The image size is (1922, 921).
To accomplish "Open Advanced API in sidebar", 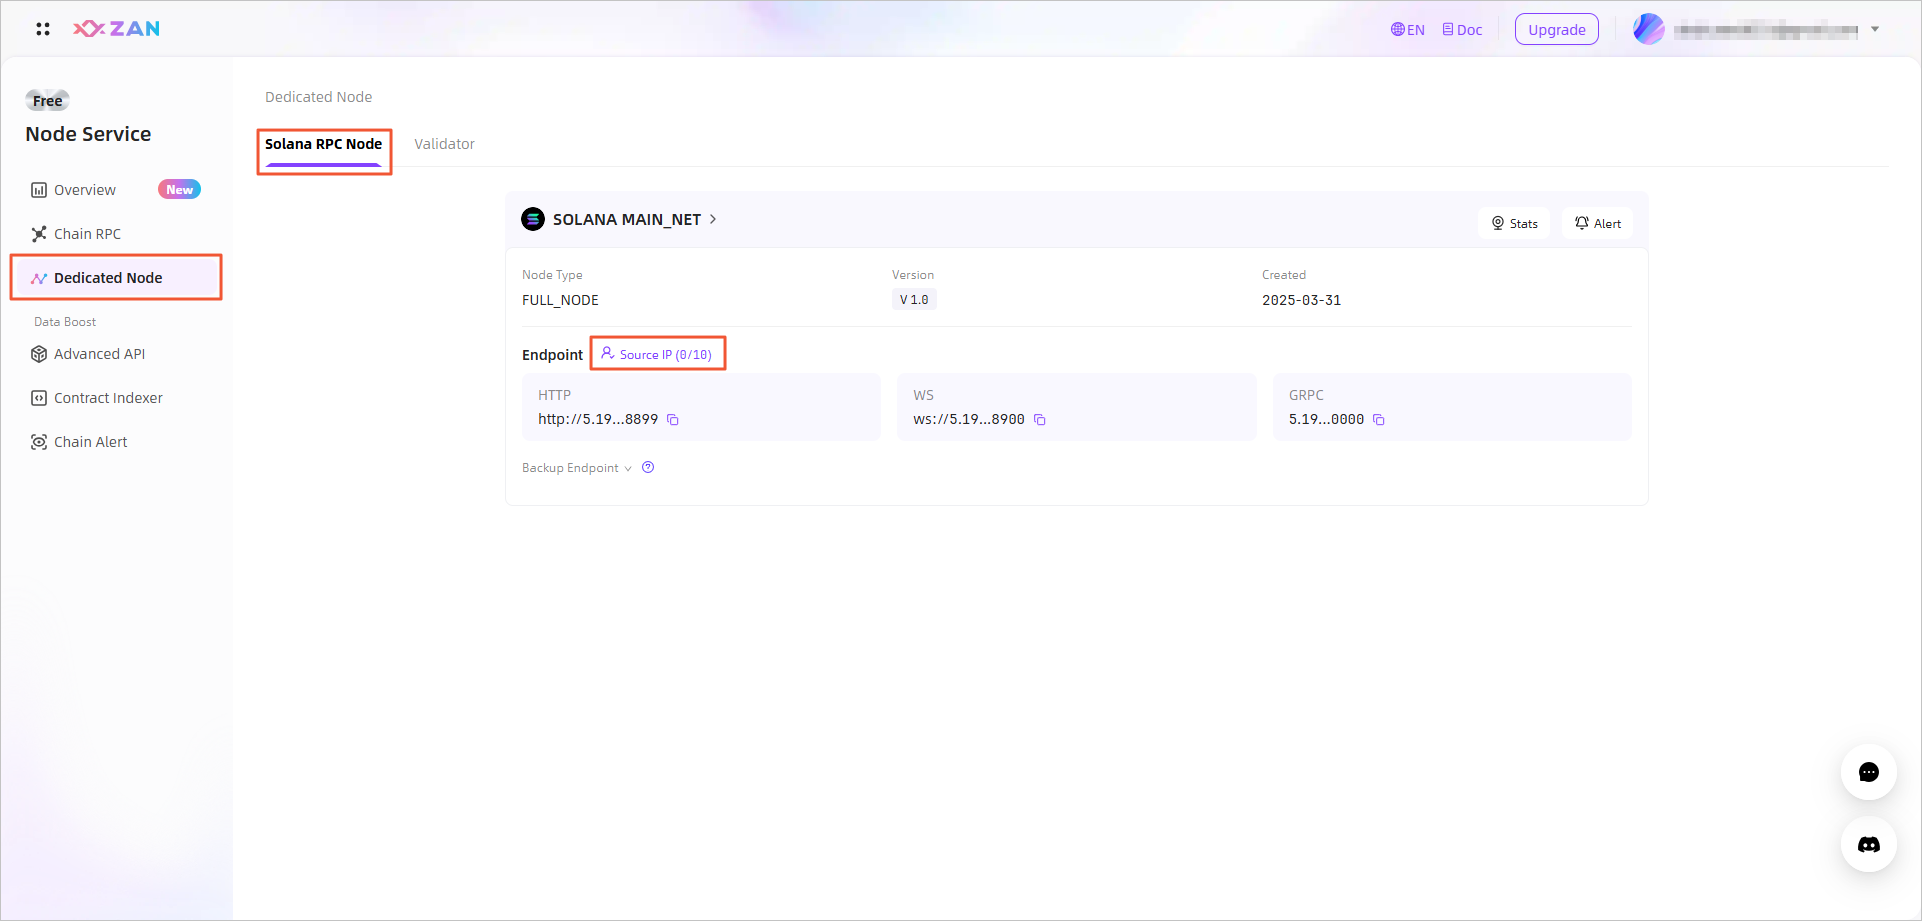I will pos(99,354).
